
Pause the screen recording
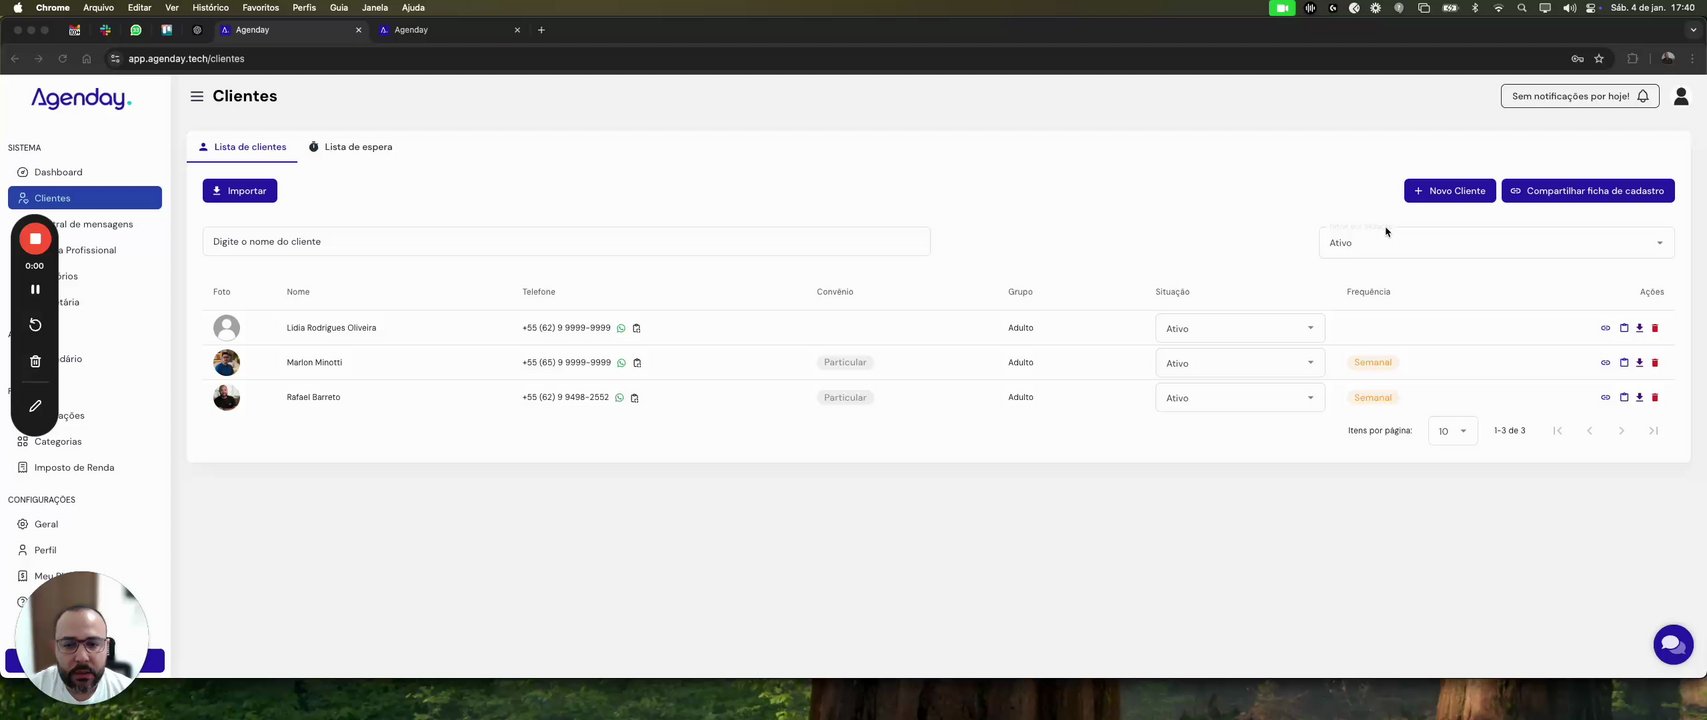[x=35, y=289]
